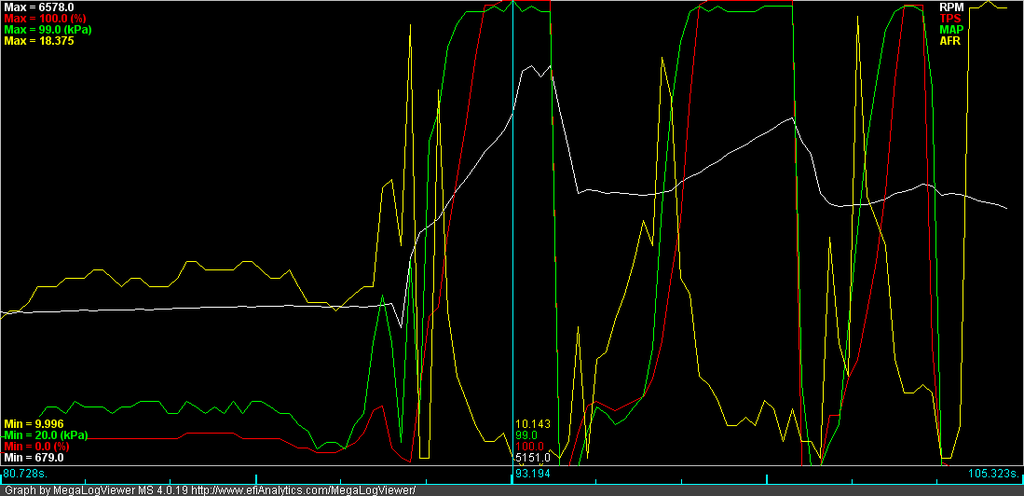Select the white Min = 679.0 label
The width and height of the screenshot is (1024, 496).
pos(33,457)
